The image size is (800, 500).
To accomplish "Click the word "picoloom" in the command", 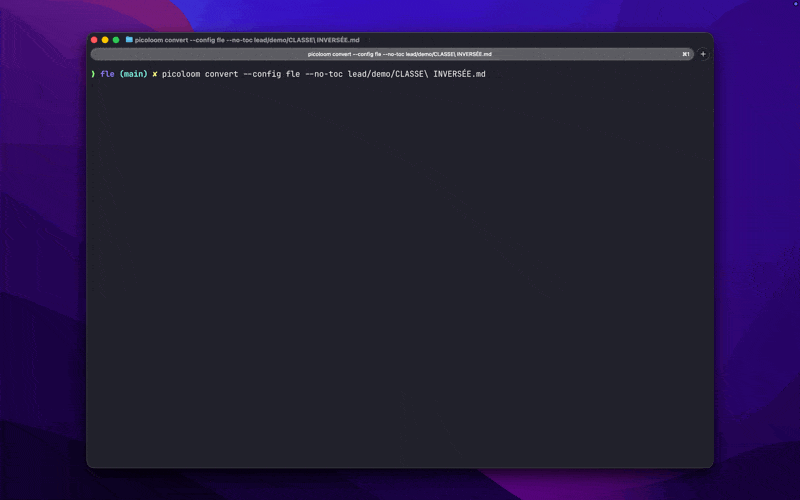I will pos(181,74).
